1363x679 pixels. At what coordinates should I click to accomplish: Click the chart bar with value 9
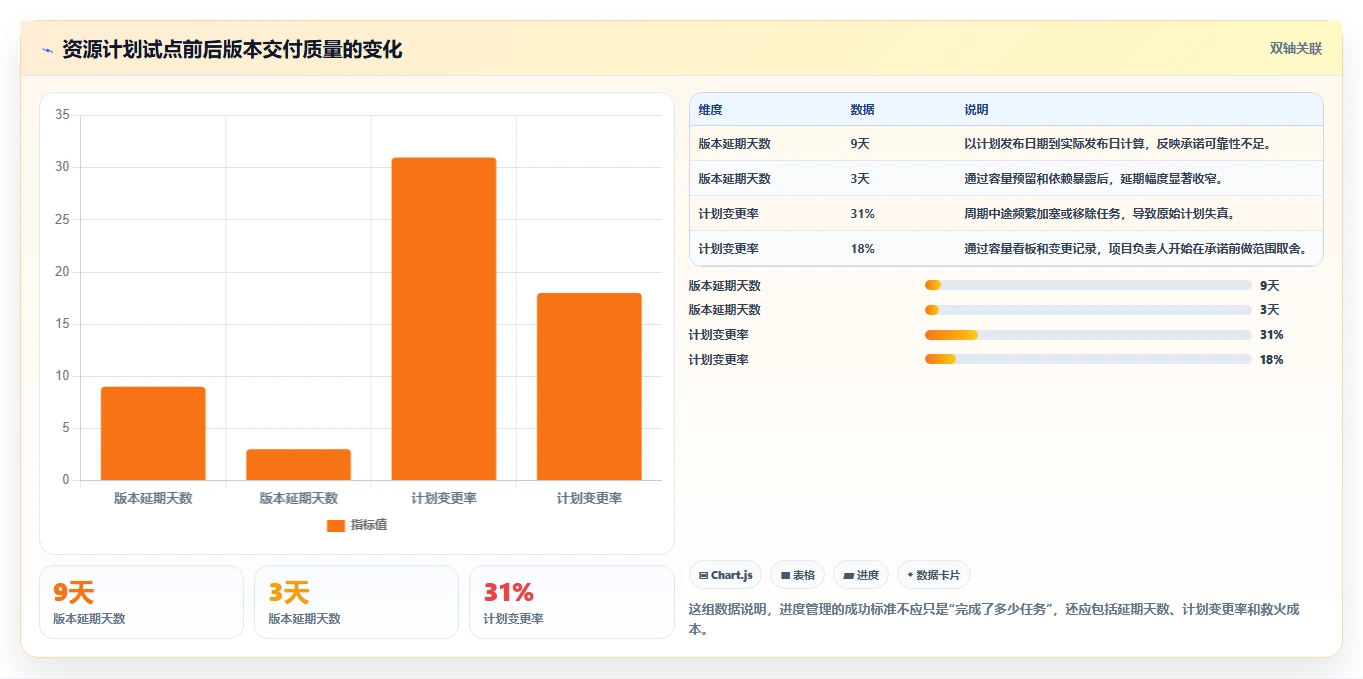click(153, 433)
